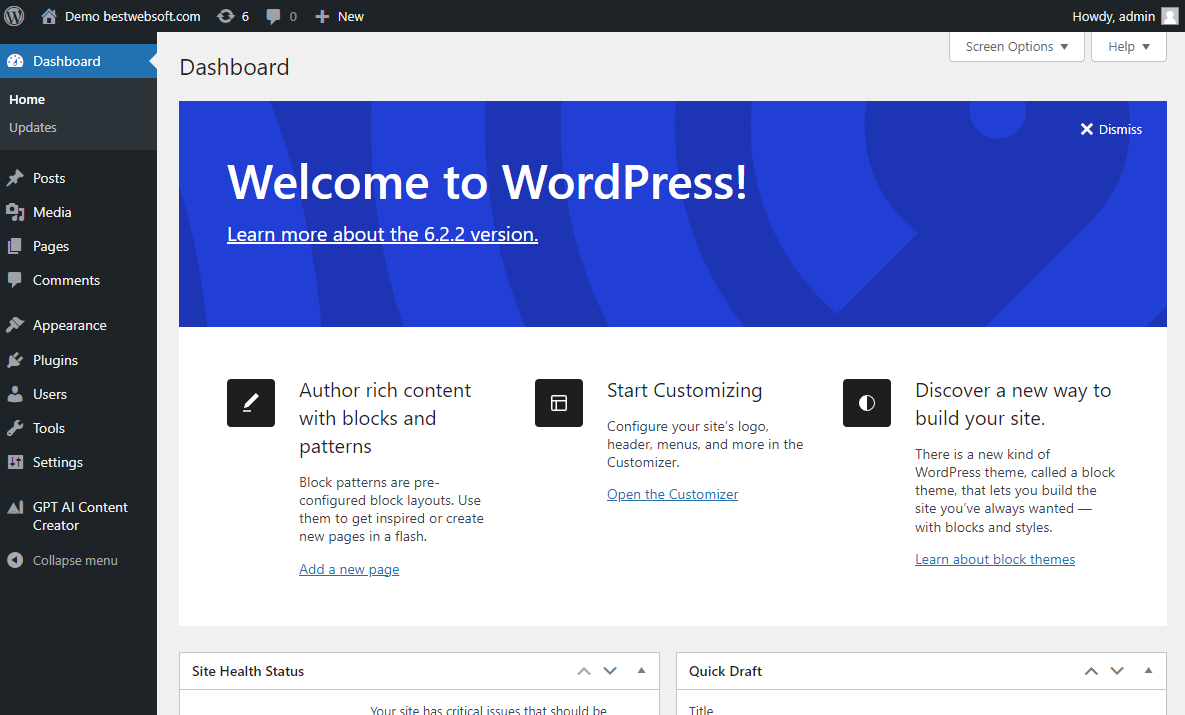The width and height of the screenshot is (1185, 715).
Task: Open the New content menu
Action: coord(339,16)
